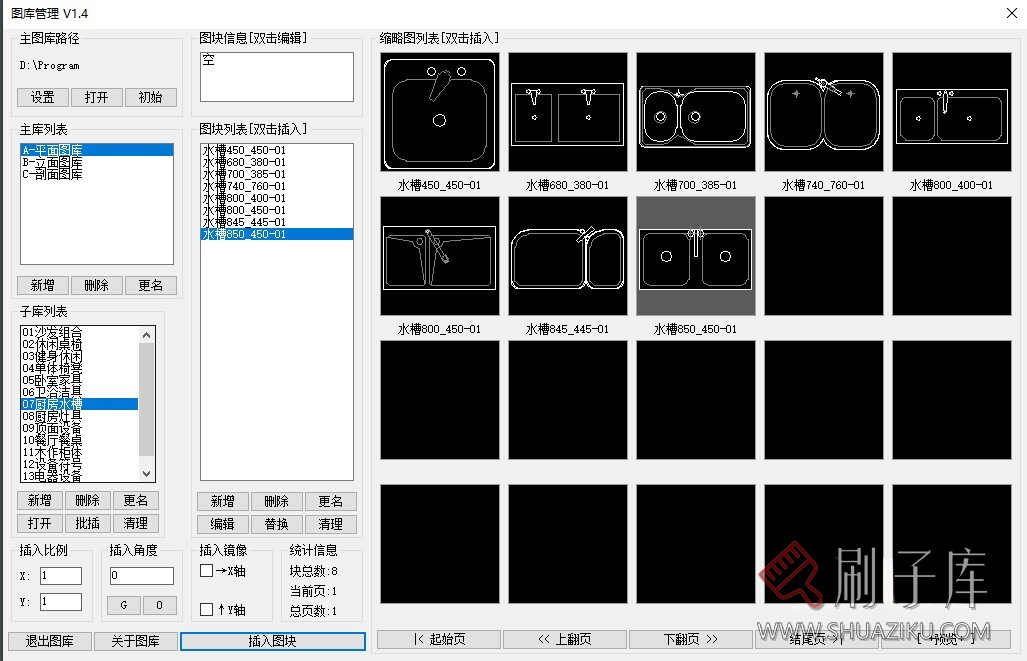Screen dimensions: 1027x661
Task: Select the 水槽450_450-01 sink thumbnail
Action: point(438,110)
